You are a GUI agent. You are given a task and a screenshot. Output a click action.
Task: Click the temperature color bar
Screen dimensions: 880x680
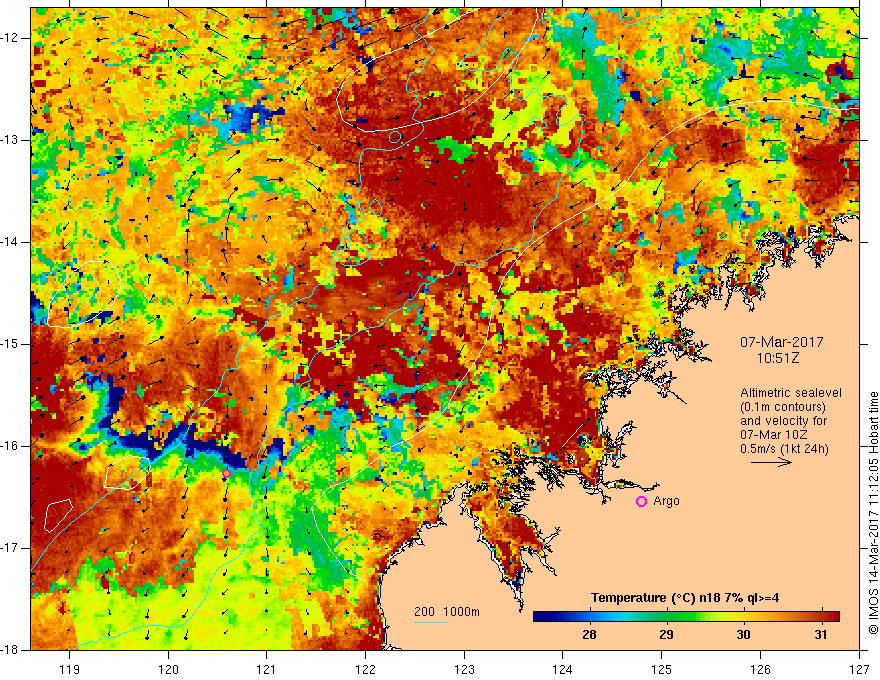coord(686,616)
